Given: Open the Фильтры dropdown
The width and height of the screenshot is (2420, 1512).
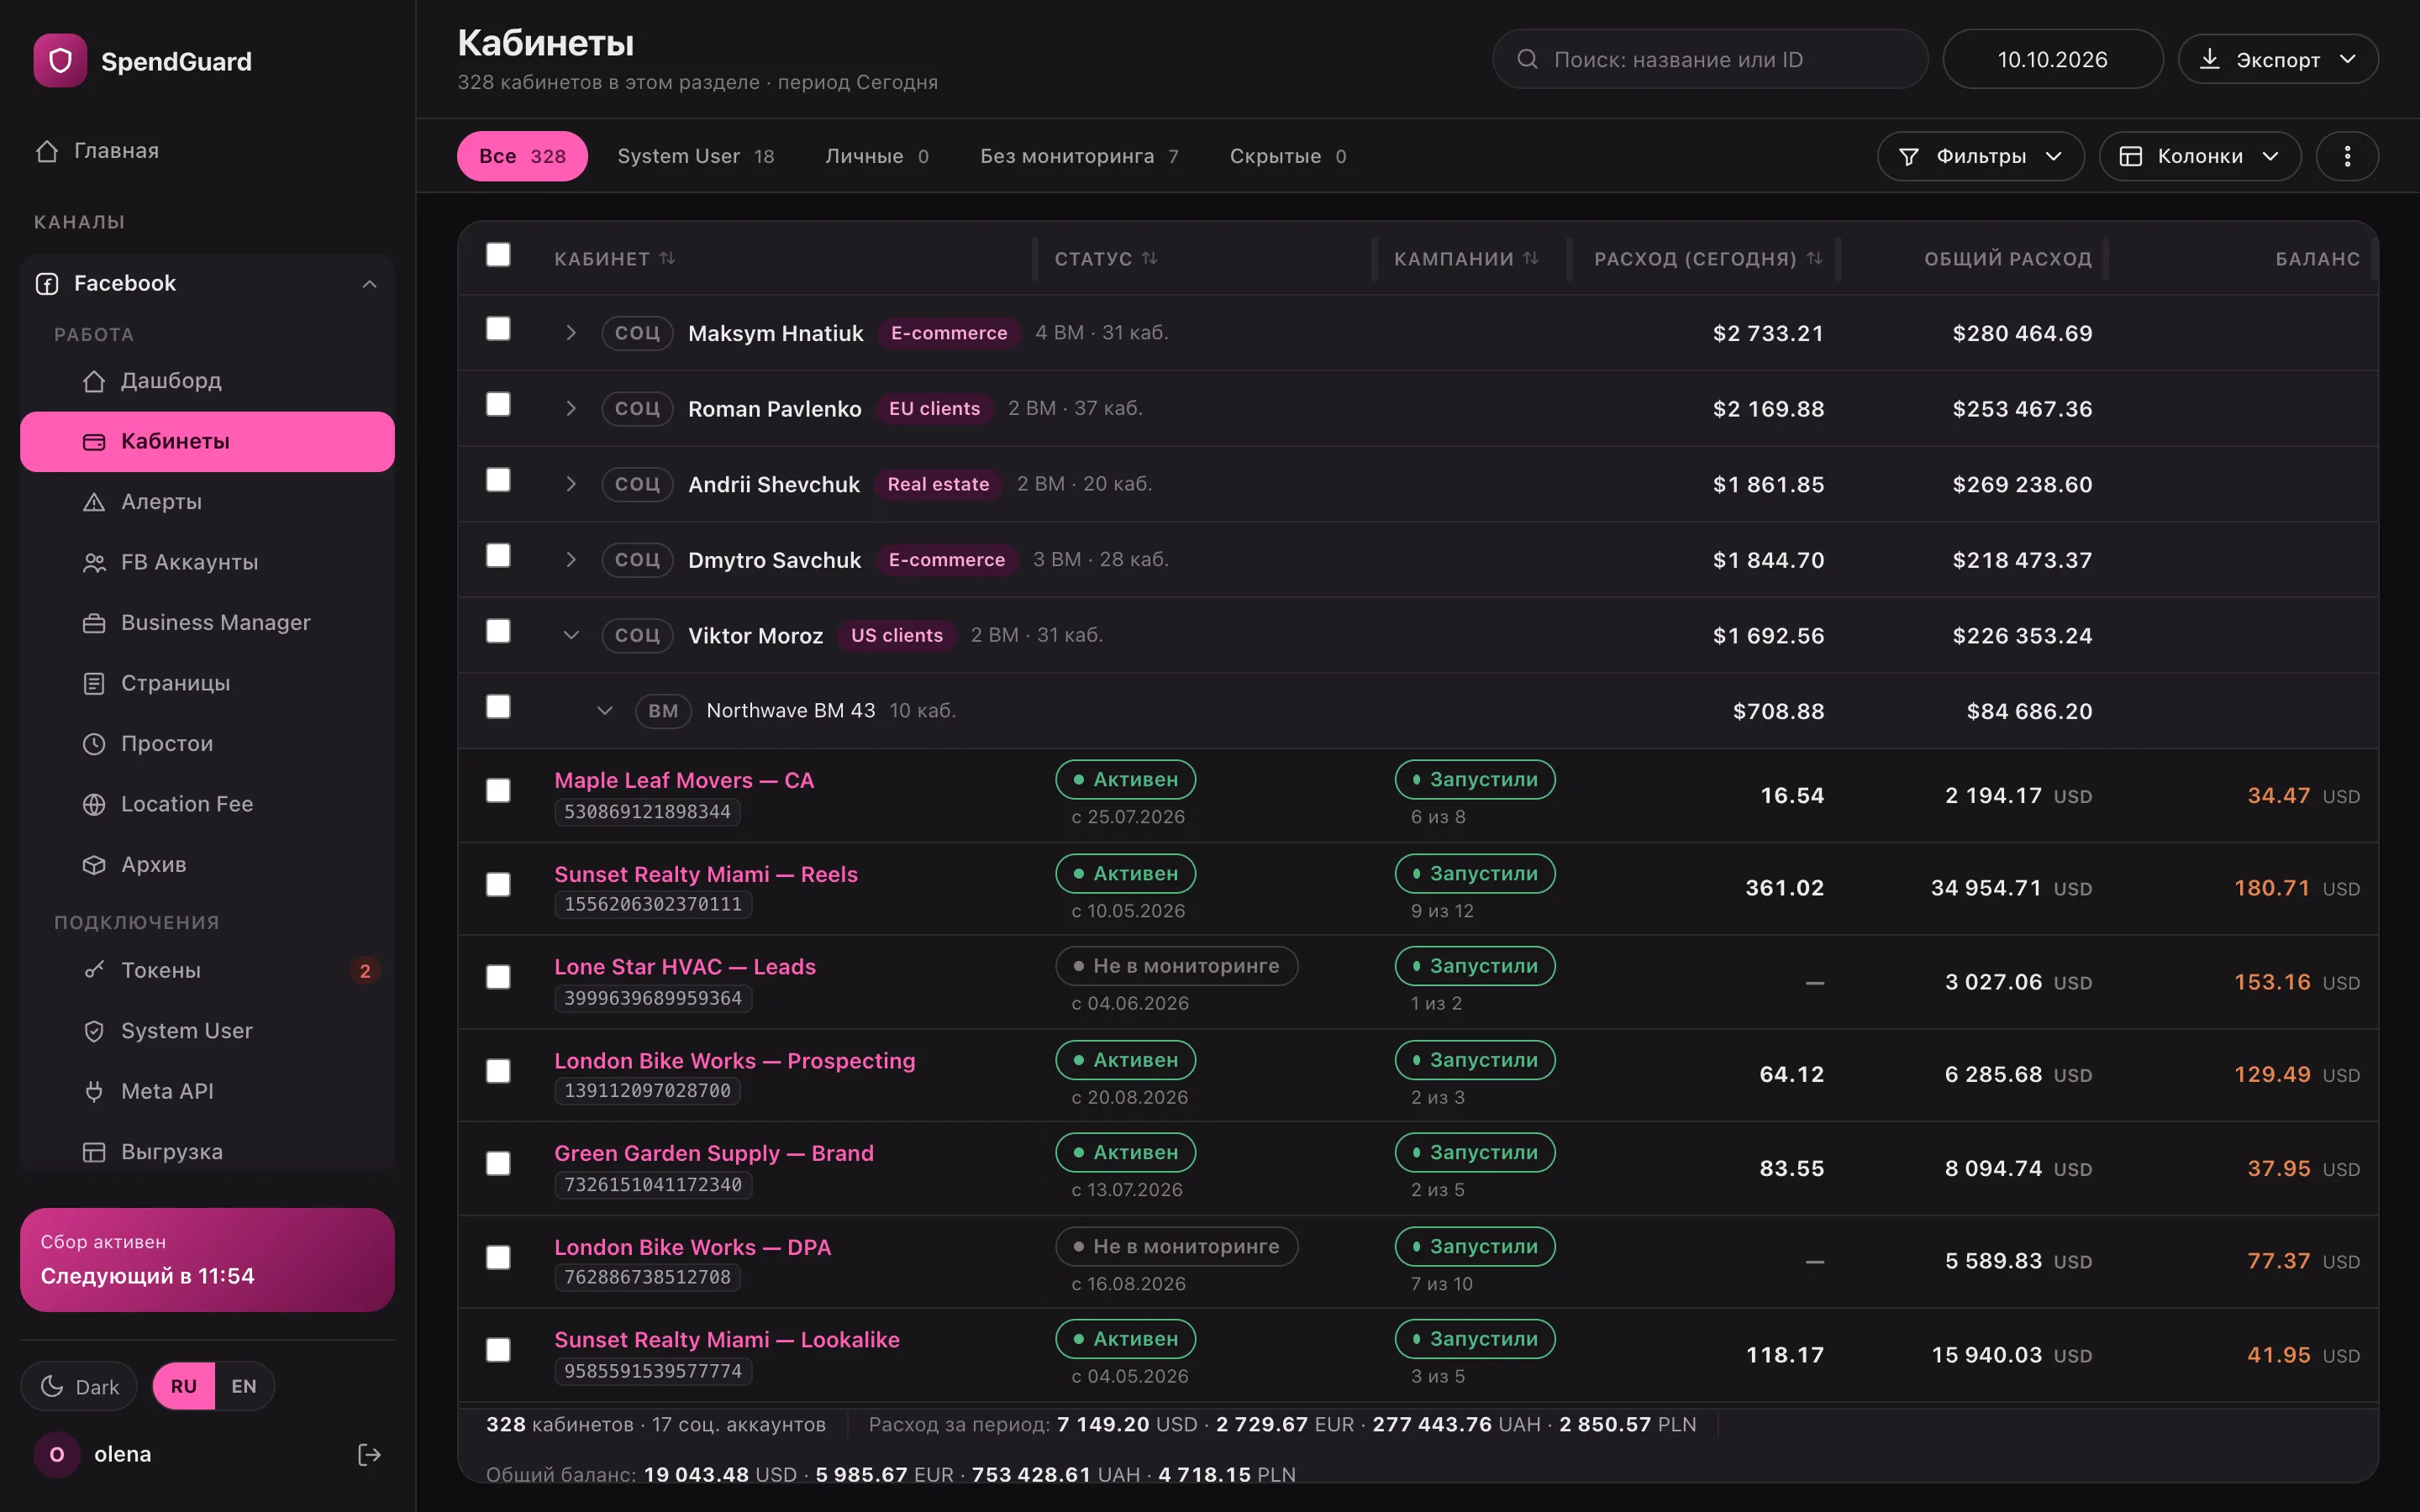Looking at the screenshot, I should (1980, 156).
